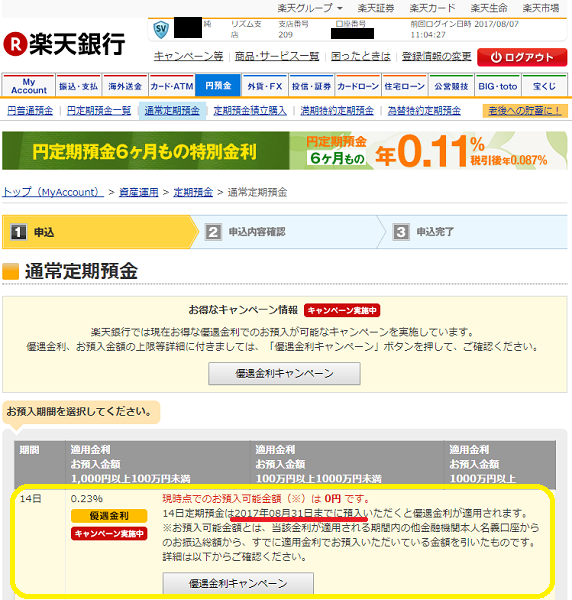Open the キャンペーン等 link
572x600 pixels.
tap(188, 57)
